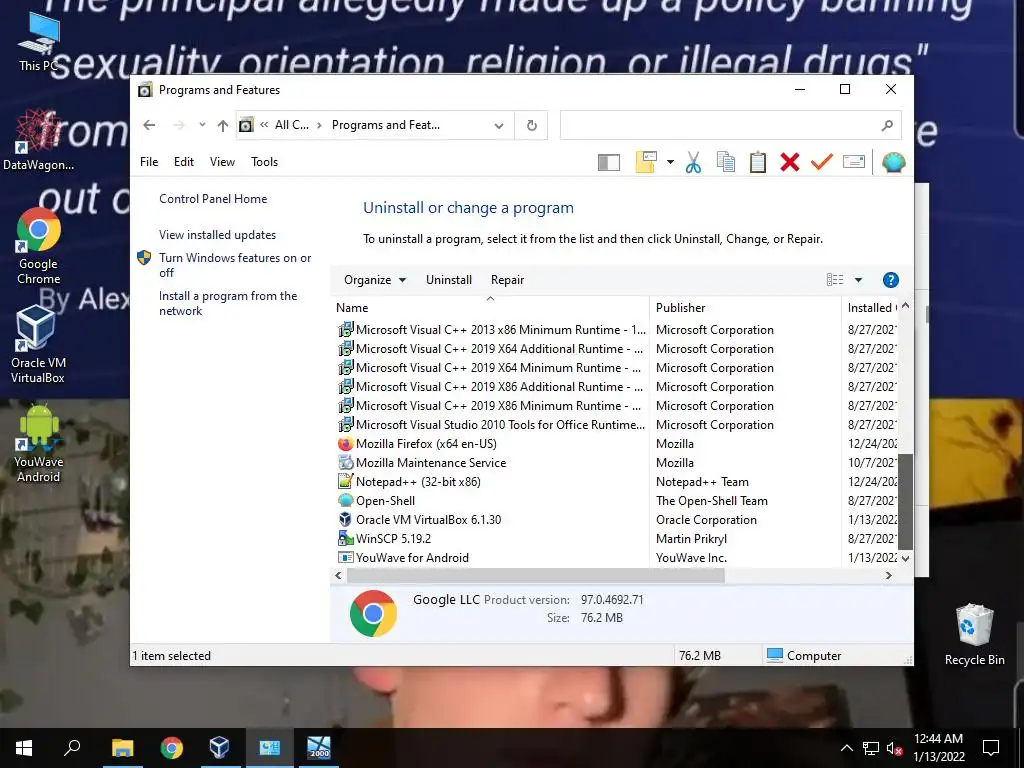The width and height of the screenshot is (1024, 768).
Task: Open the Edit menu
Action: pyautogui.click(x=184, y=162)
